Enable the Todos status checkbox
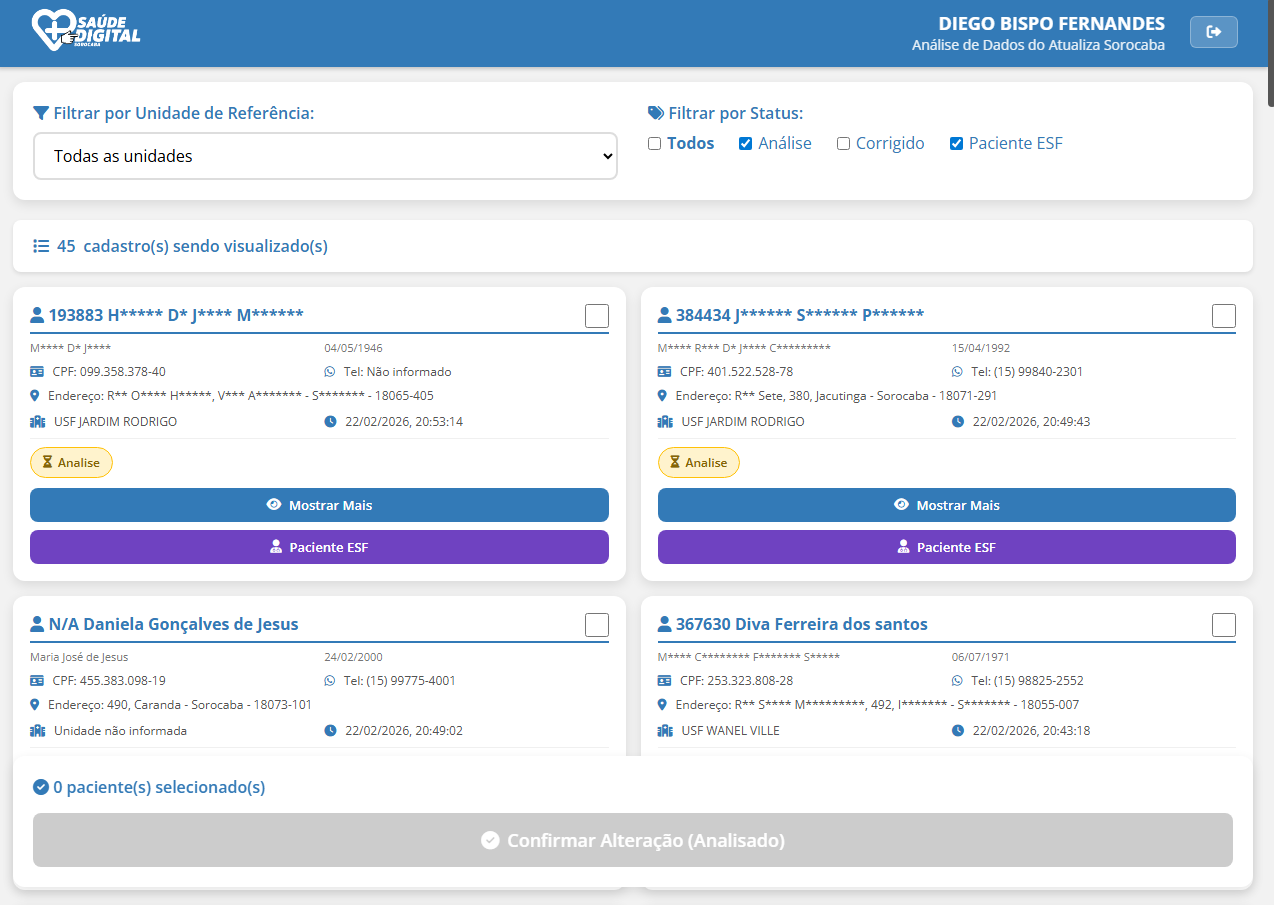The image size is (1274, 905). coord(655,144)
